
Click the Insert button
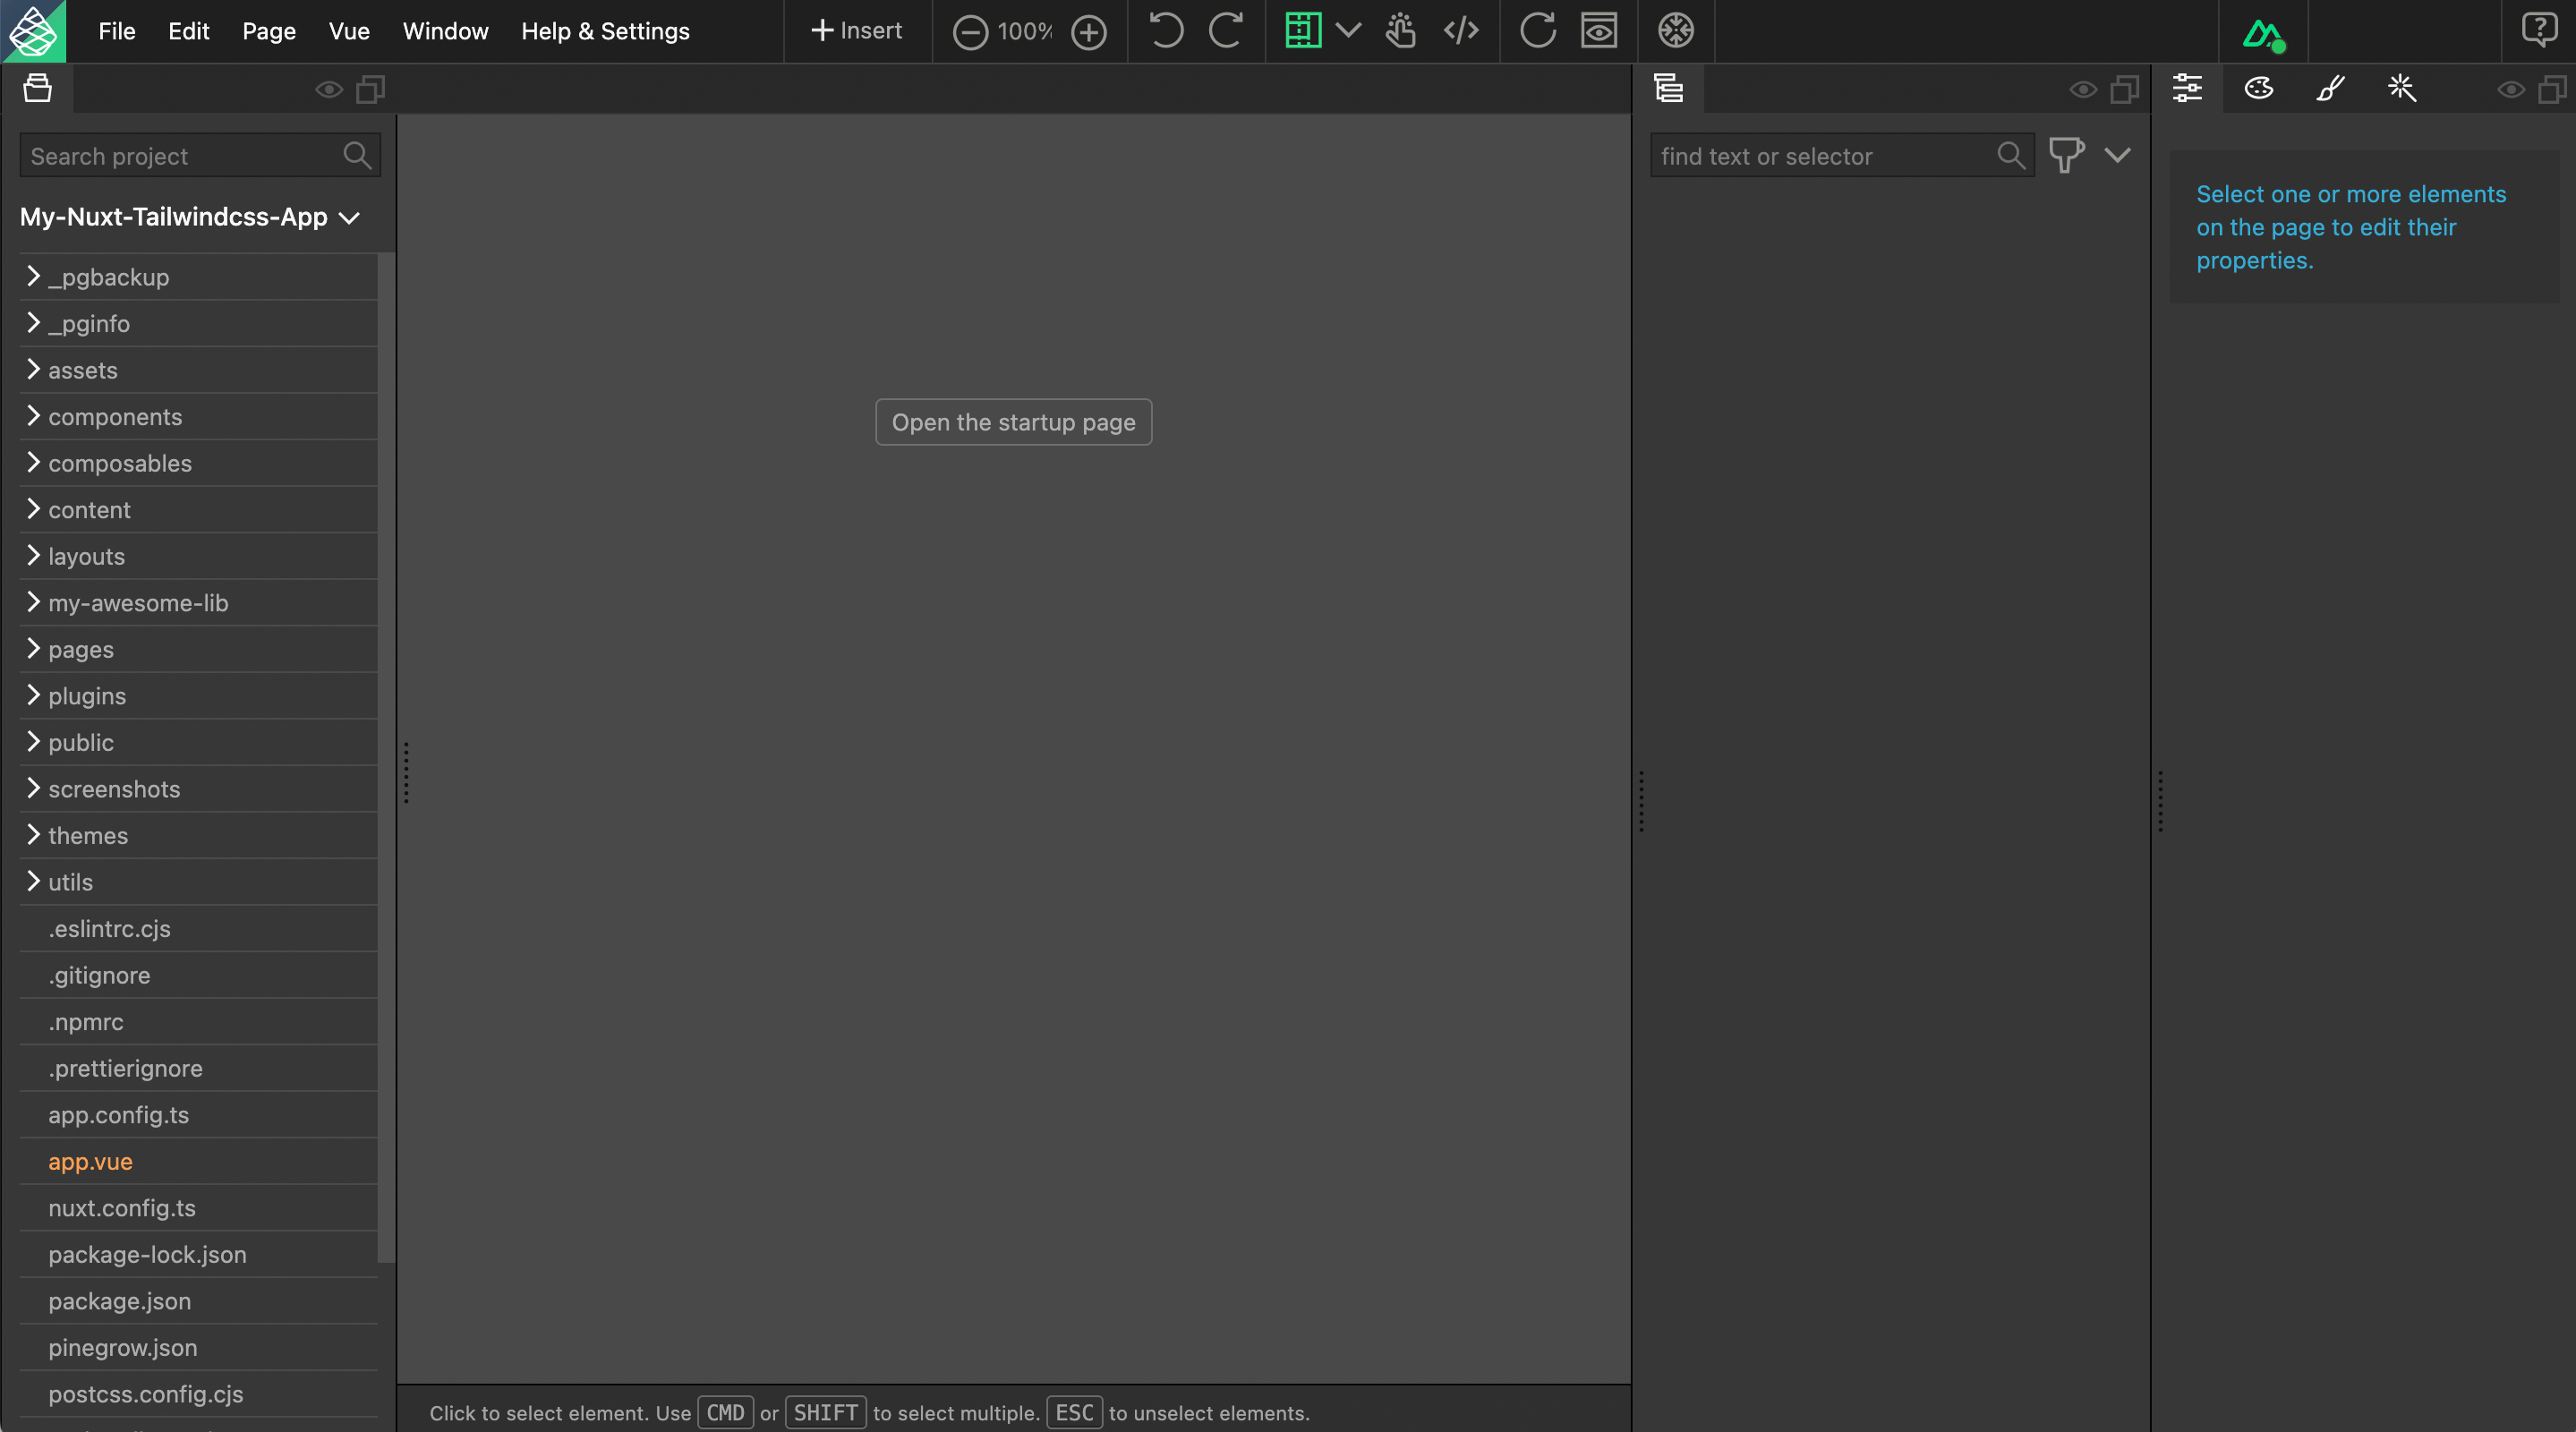pos(856,31)
